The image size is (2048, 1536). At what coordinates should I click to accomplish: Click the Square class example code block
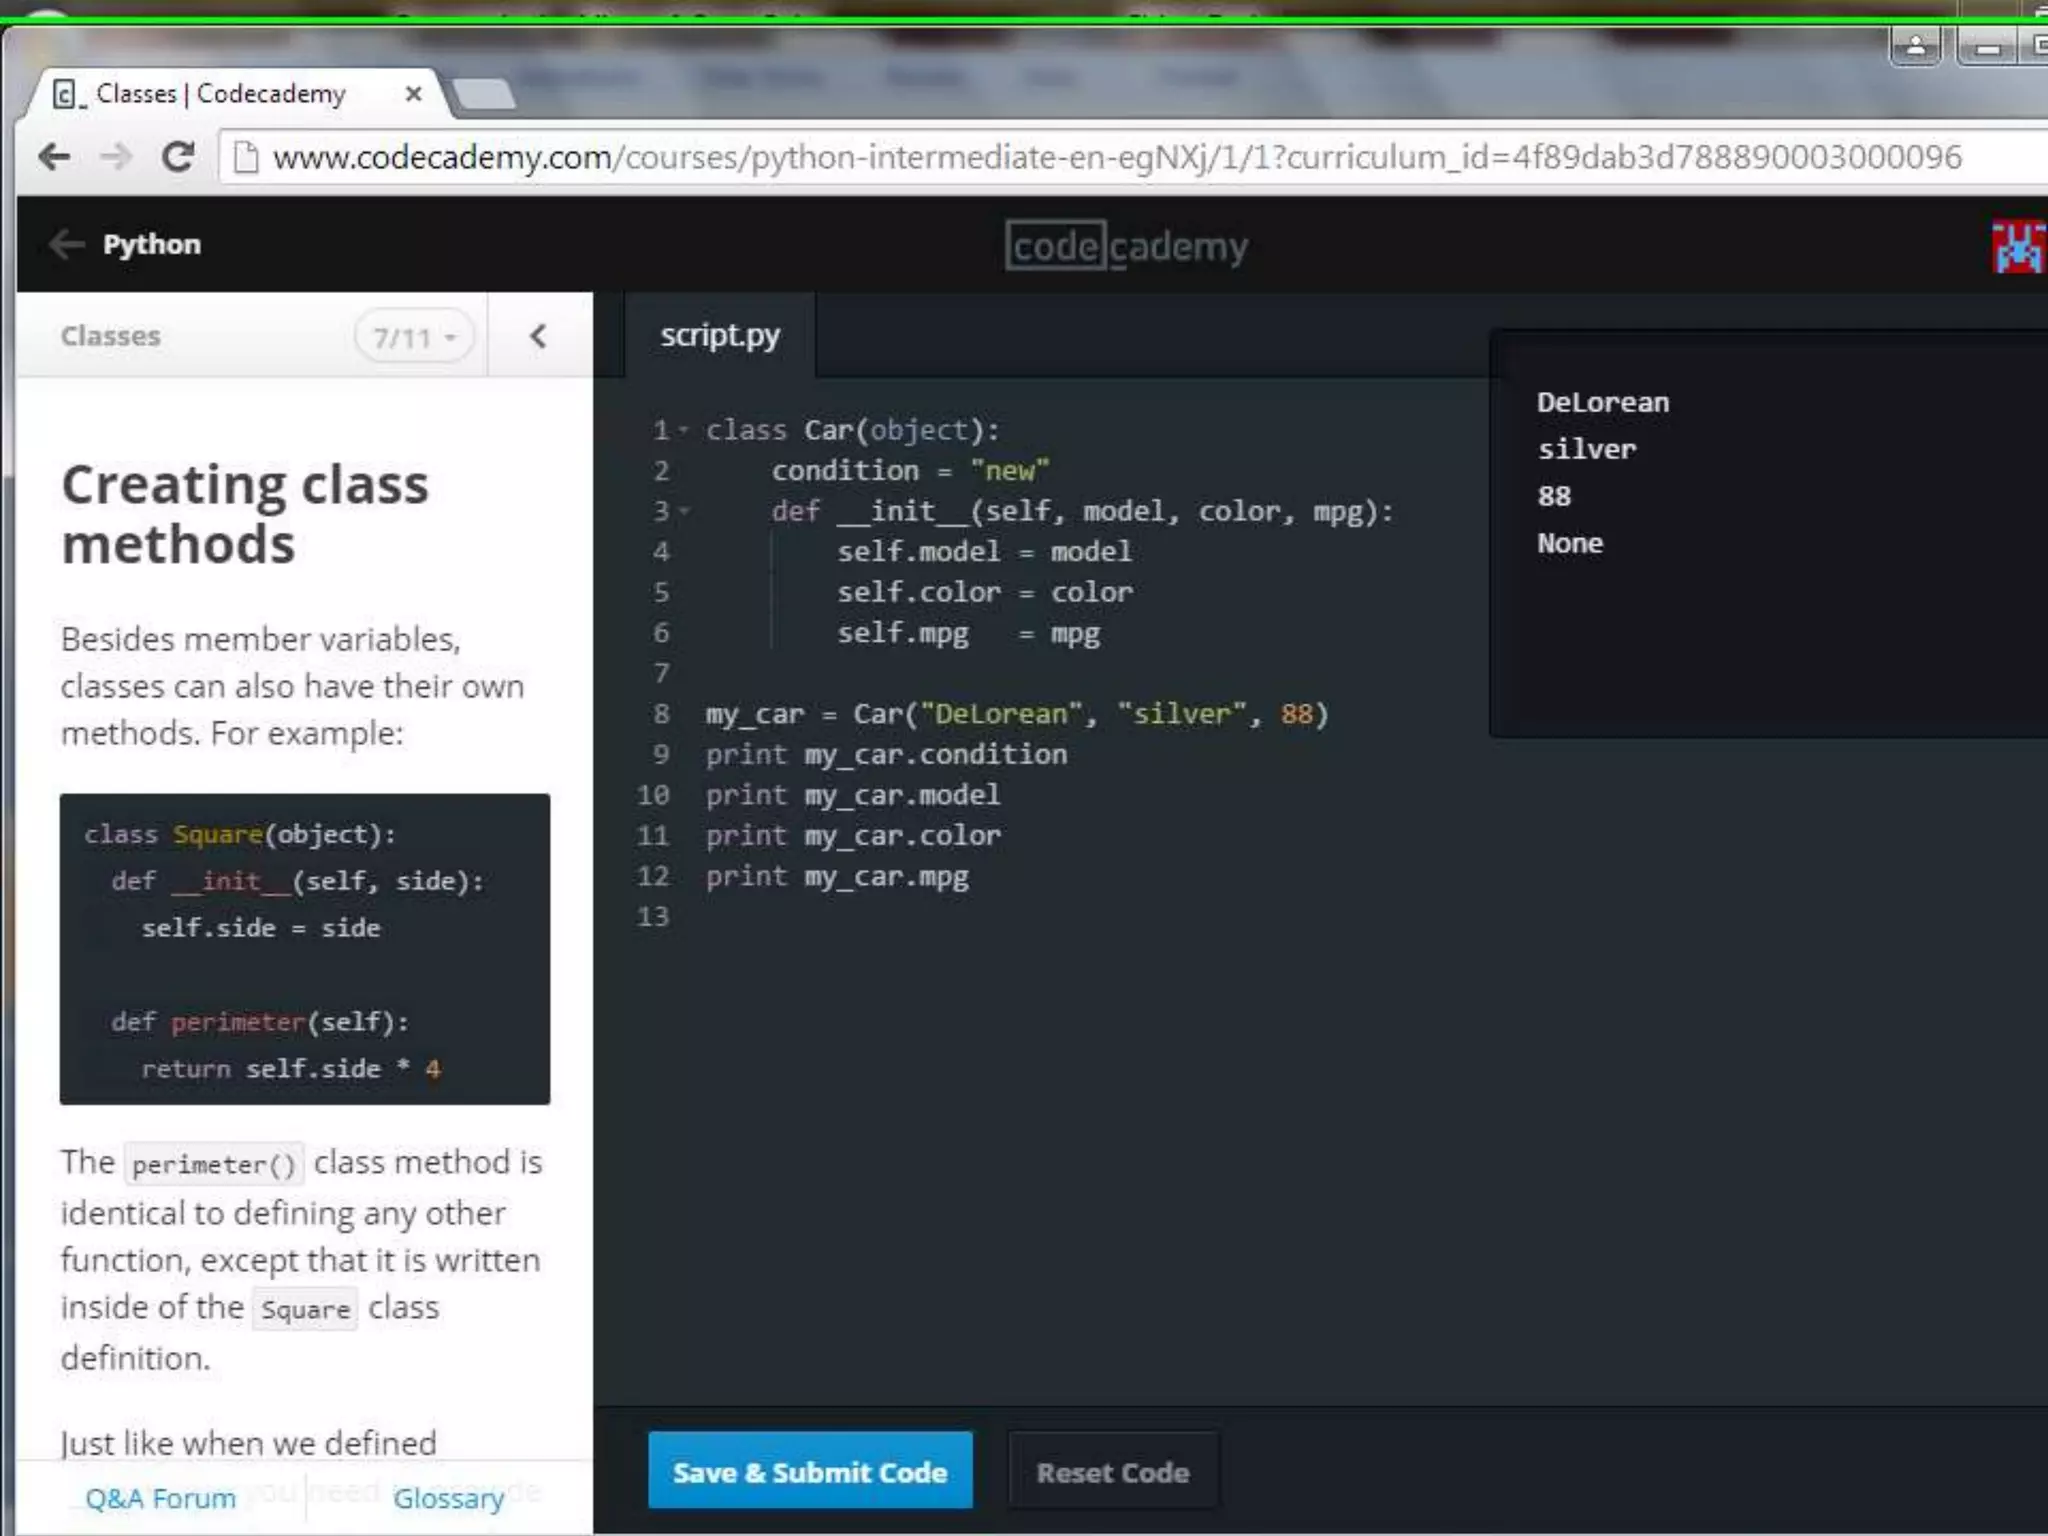305,949
